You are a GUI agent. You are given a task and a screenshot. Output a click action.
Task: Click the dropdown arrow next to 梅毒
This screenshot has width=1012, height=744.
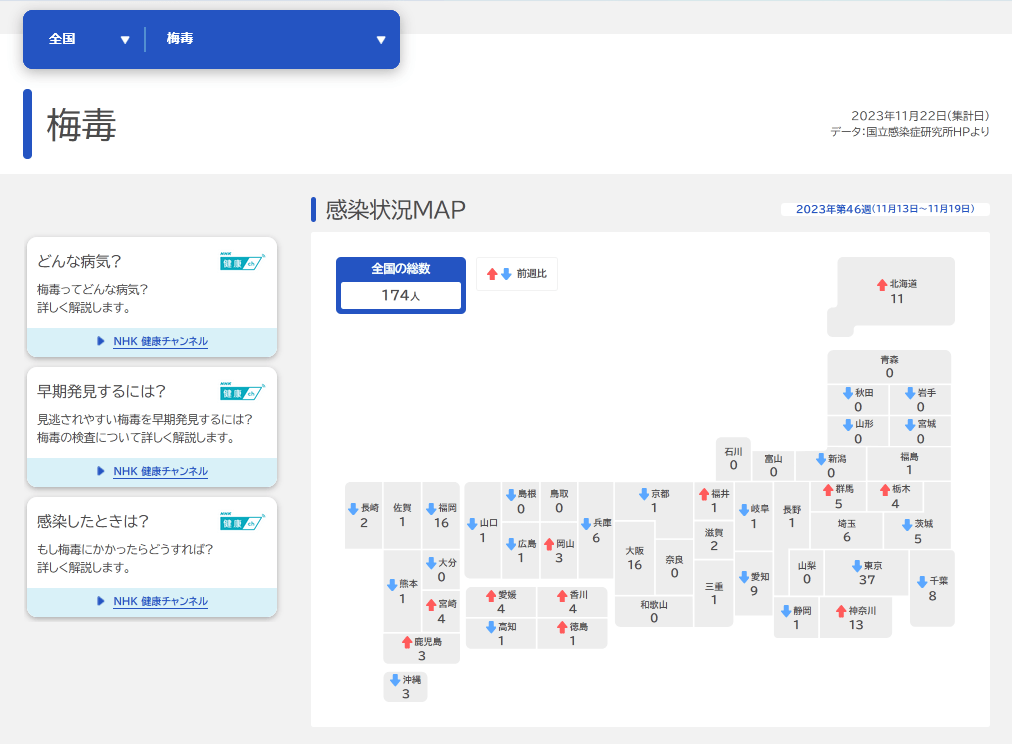tap(380, 40)
